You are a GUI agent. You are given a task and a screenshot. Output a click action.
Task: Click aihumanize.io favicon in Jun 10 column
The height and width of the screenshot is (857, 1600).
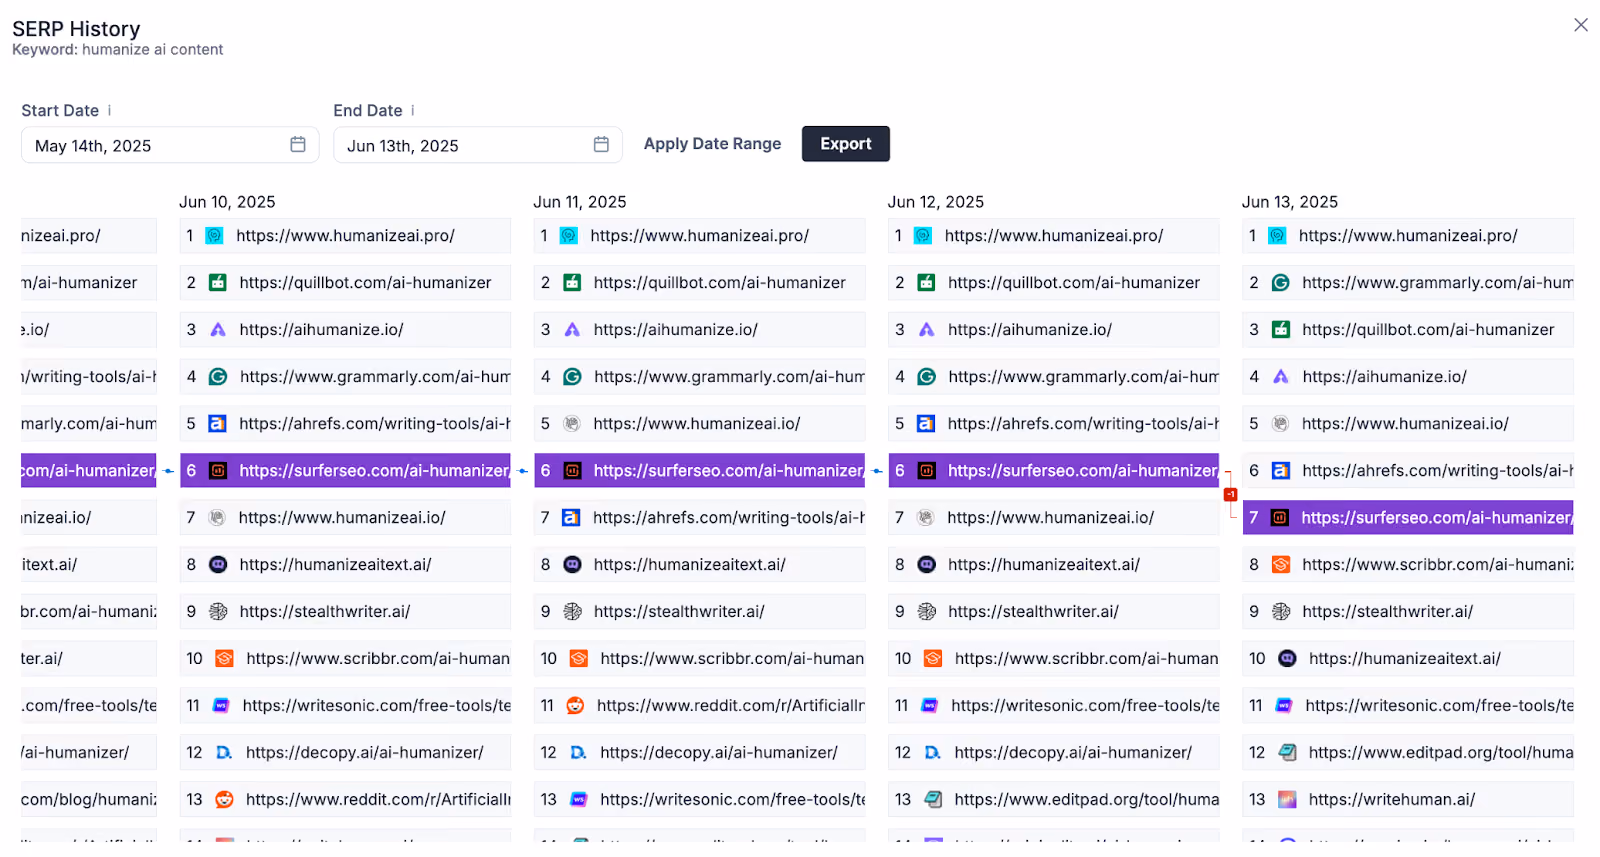[x=218, y=330]
